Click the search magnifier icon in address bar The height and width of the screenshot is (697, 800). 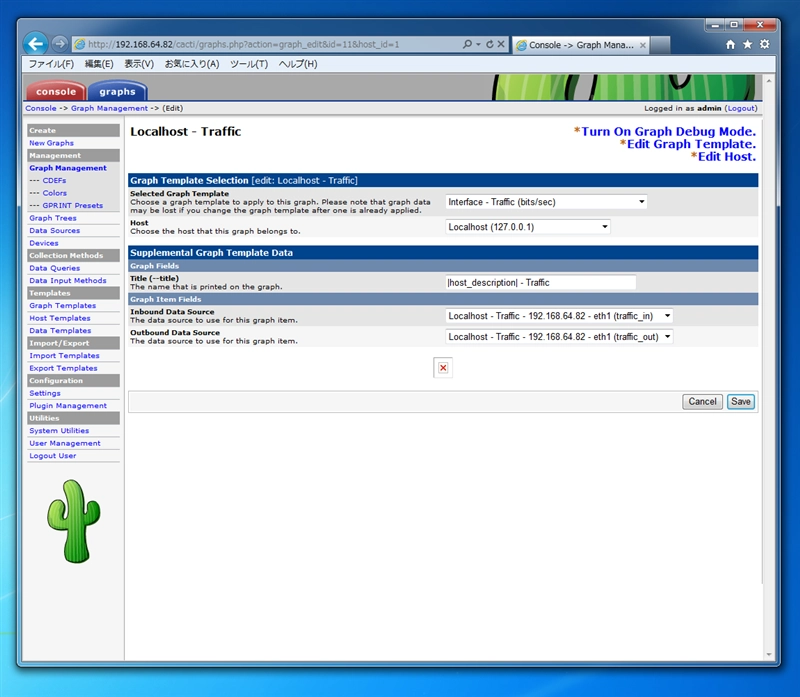467,44
